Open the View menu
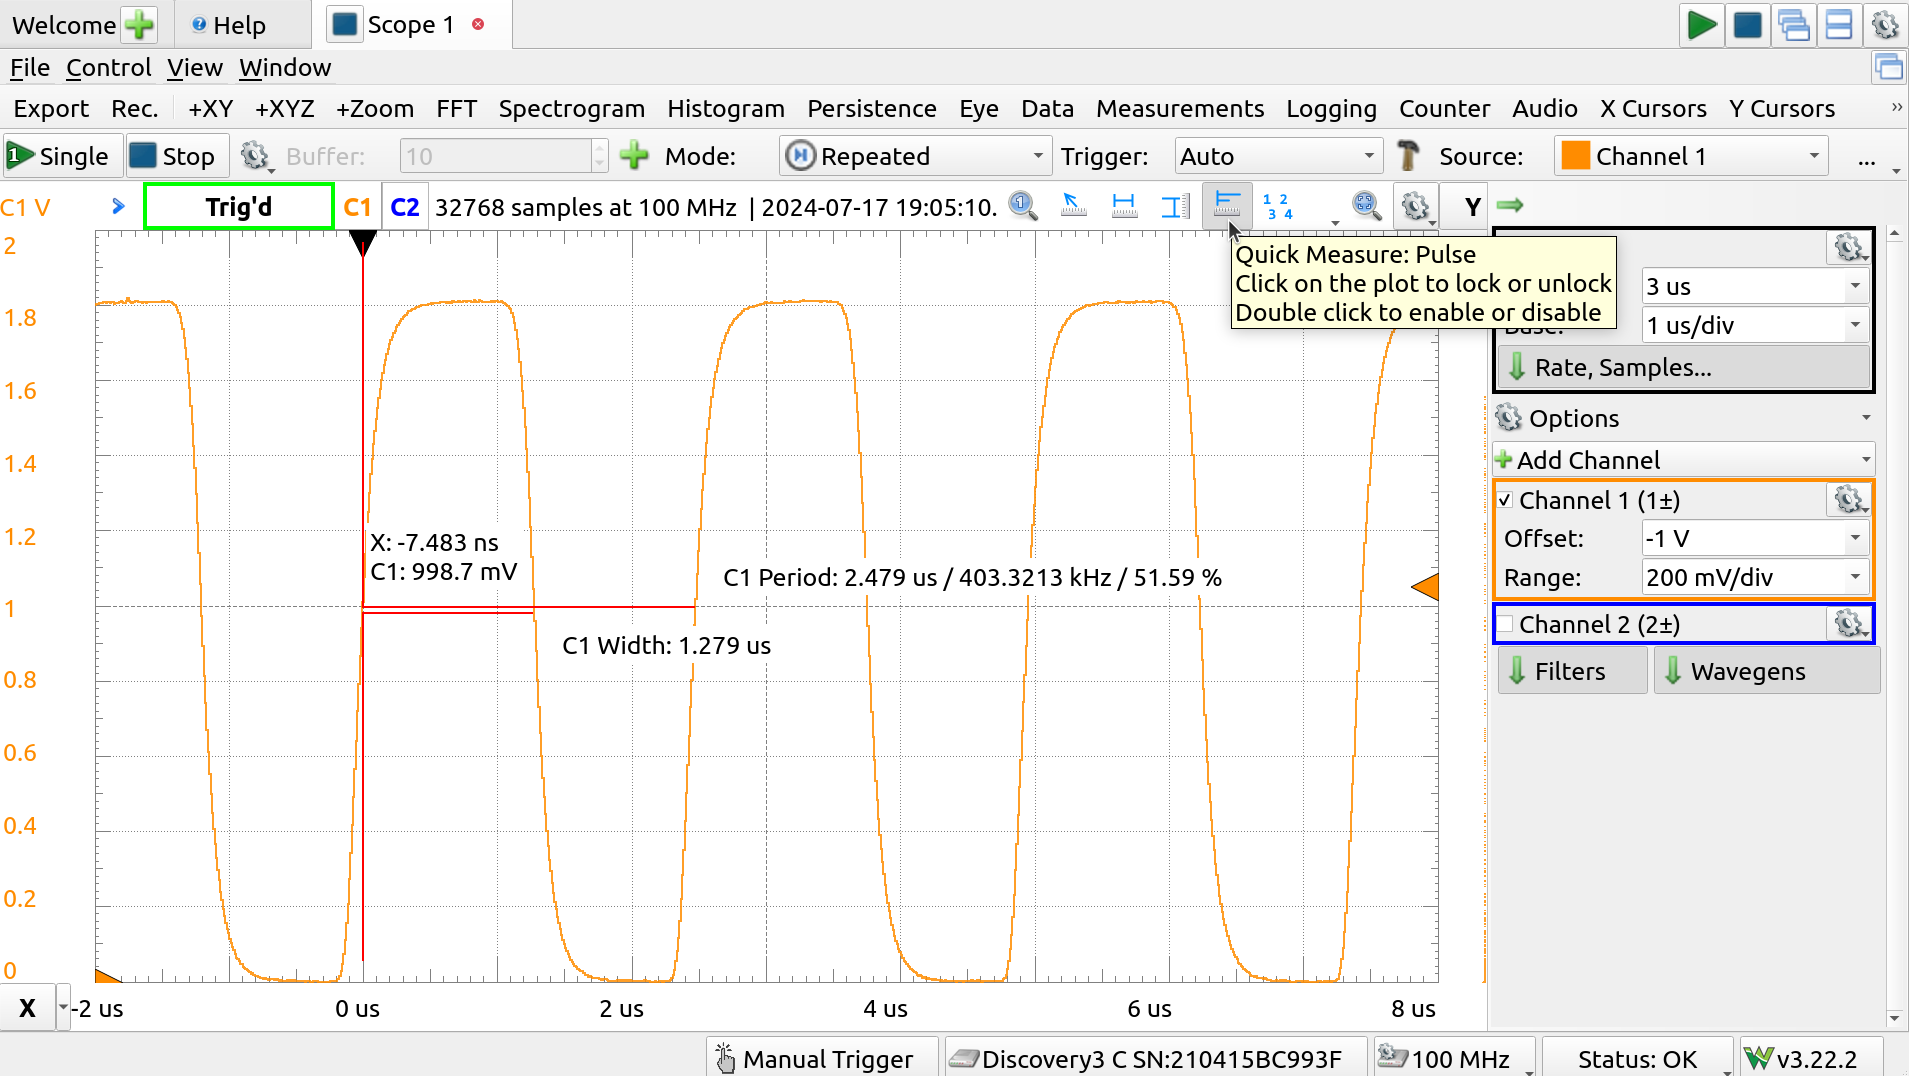Screen dimensions: 1909x1076 point(194,67)
